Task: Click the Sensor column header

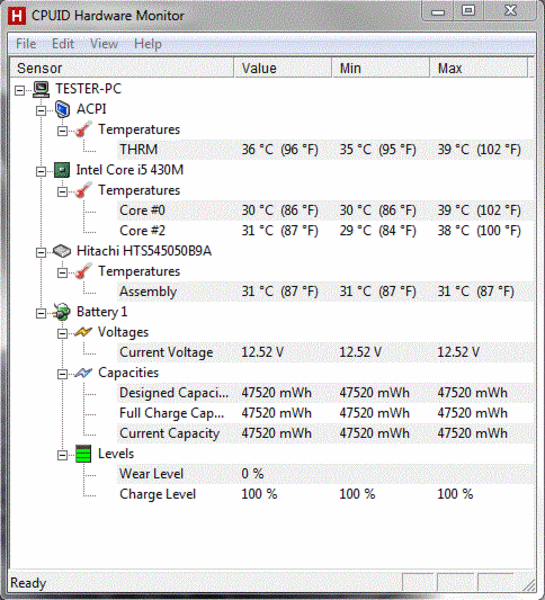Action: tap(122, 68)
